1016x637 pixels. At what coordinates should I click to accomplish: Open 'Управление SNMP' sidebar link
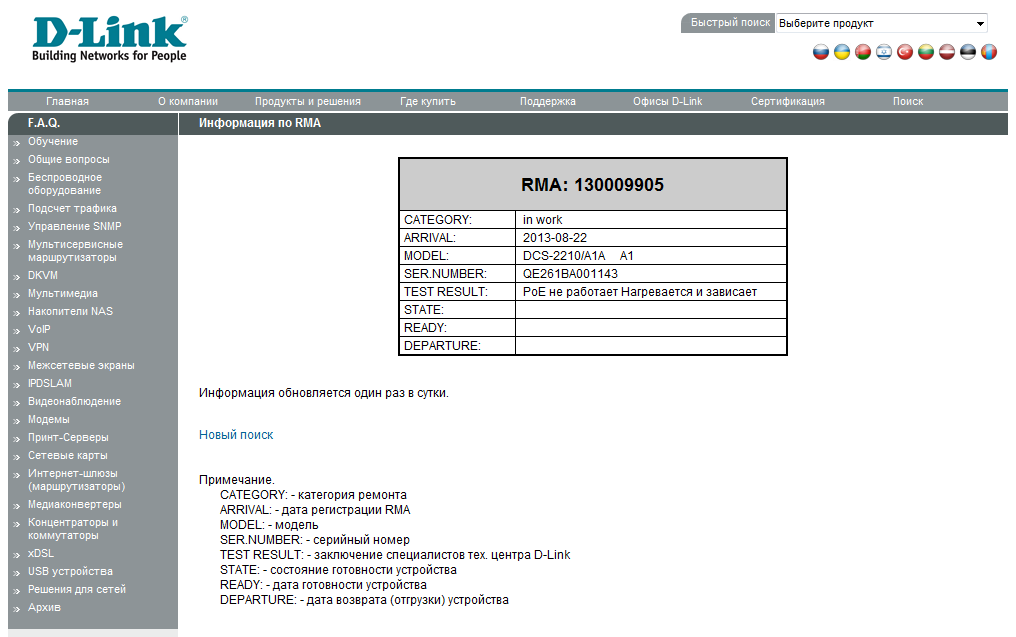pyautogui.click(x=75, y=226)
